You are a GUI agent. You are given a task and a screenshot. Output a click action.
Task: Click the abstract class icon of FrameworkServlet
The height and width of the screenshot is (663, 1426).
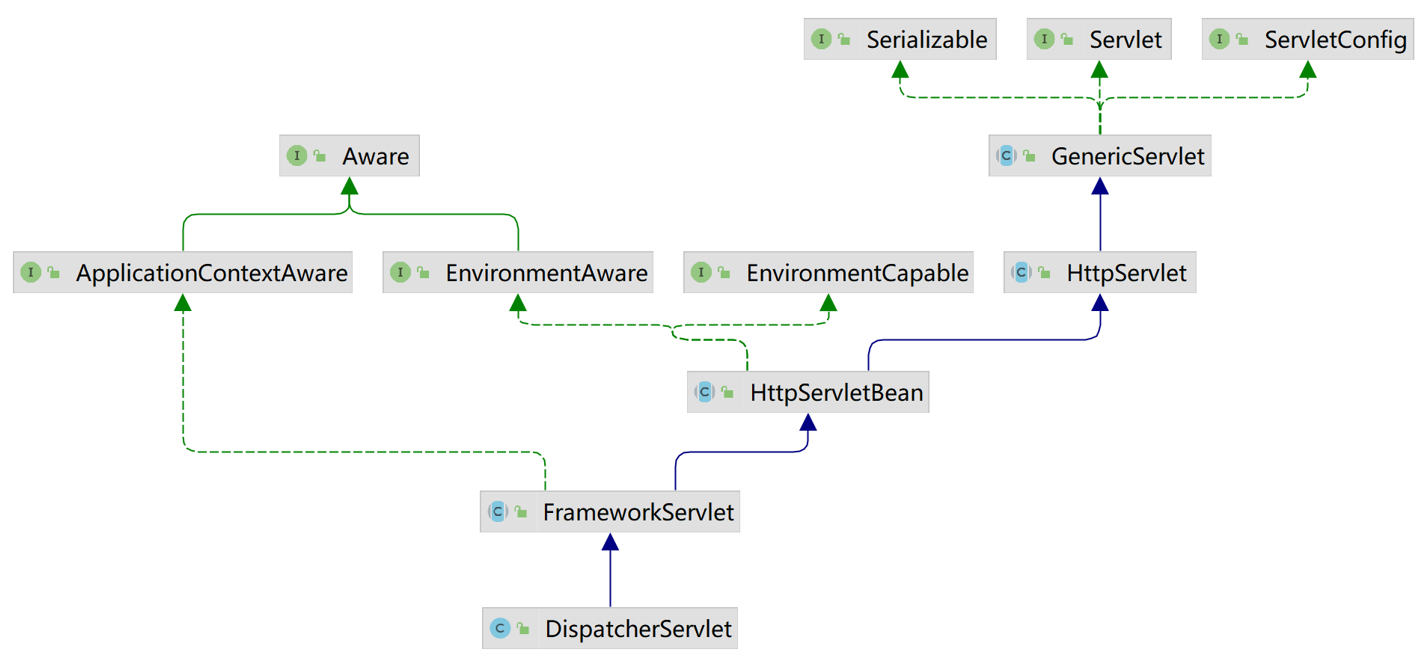[497, 512]
